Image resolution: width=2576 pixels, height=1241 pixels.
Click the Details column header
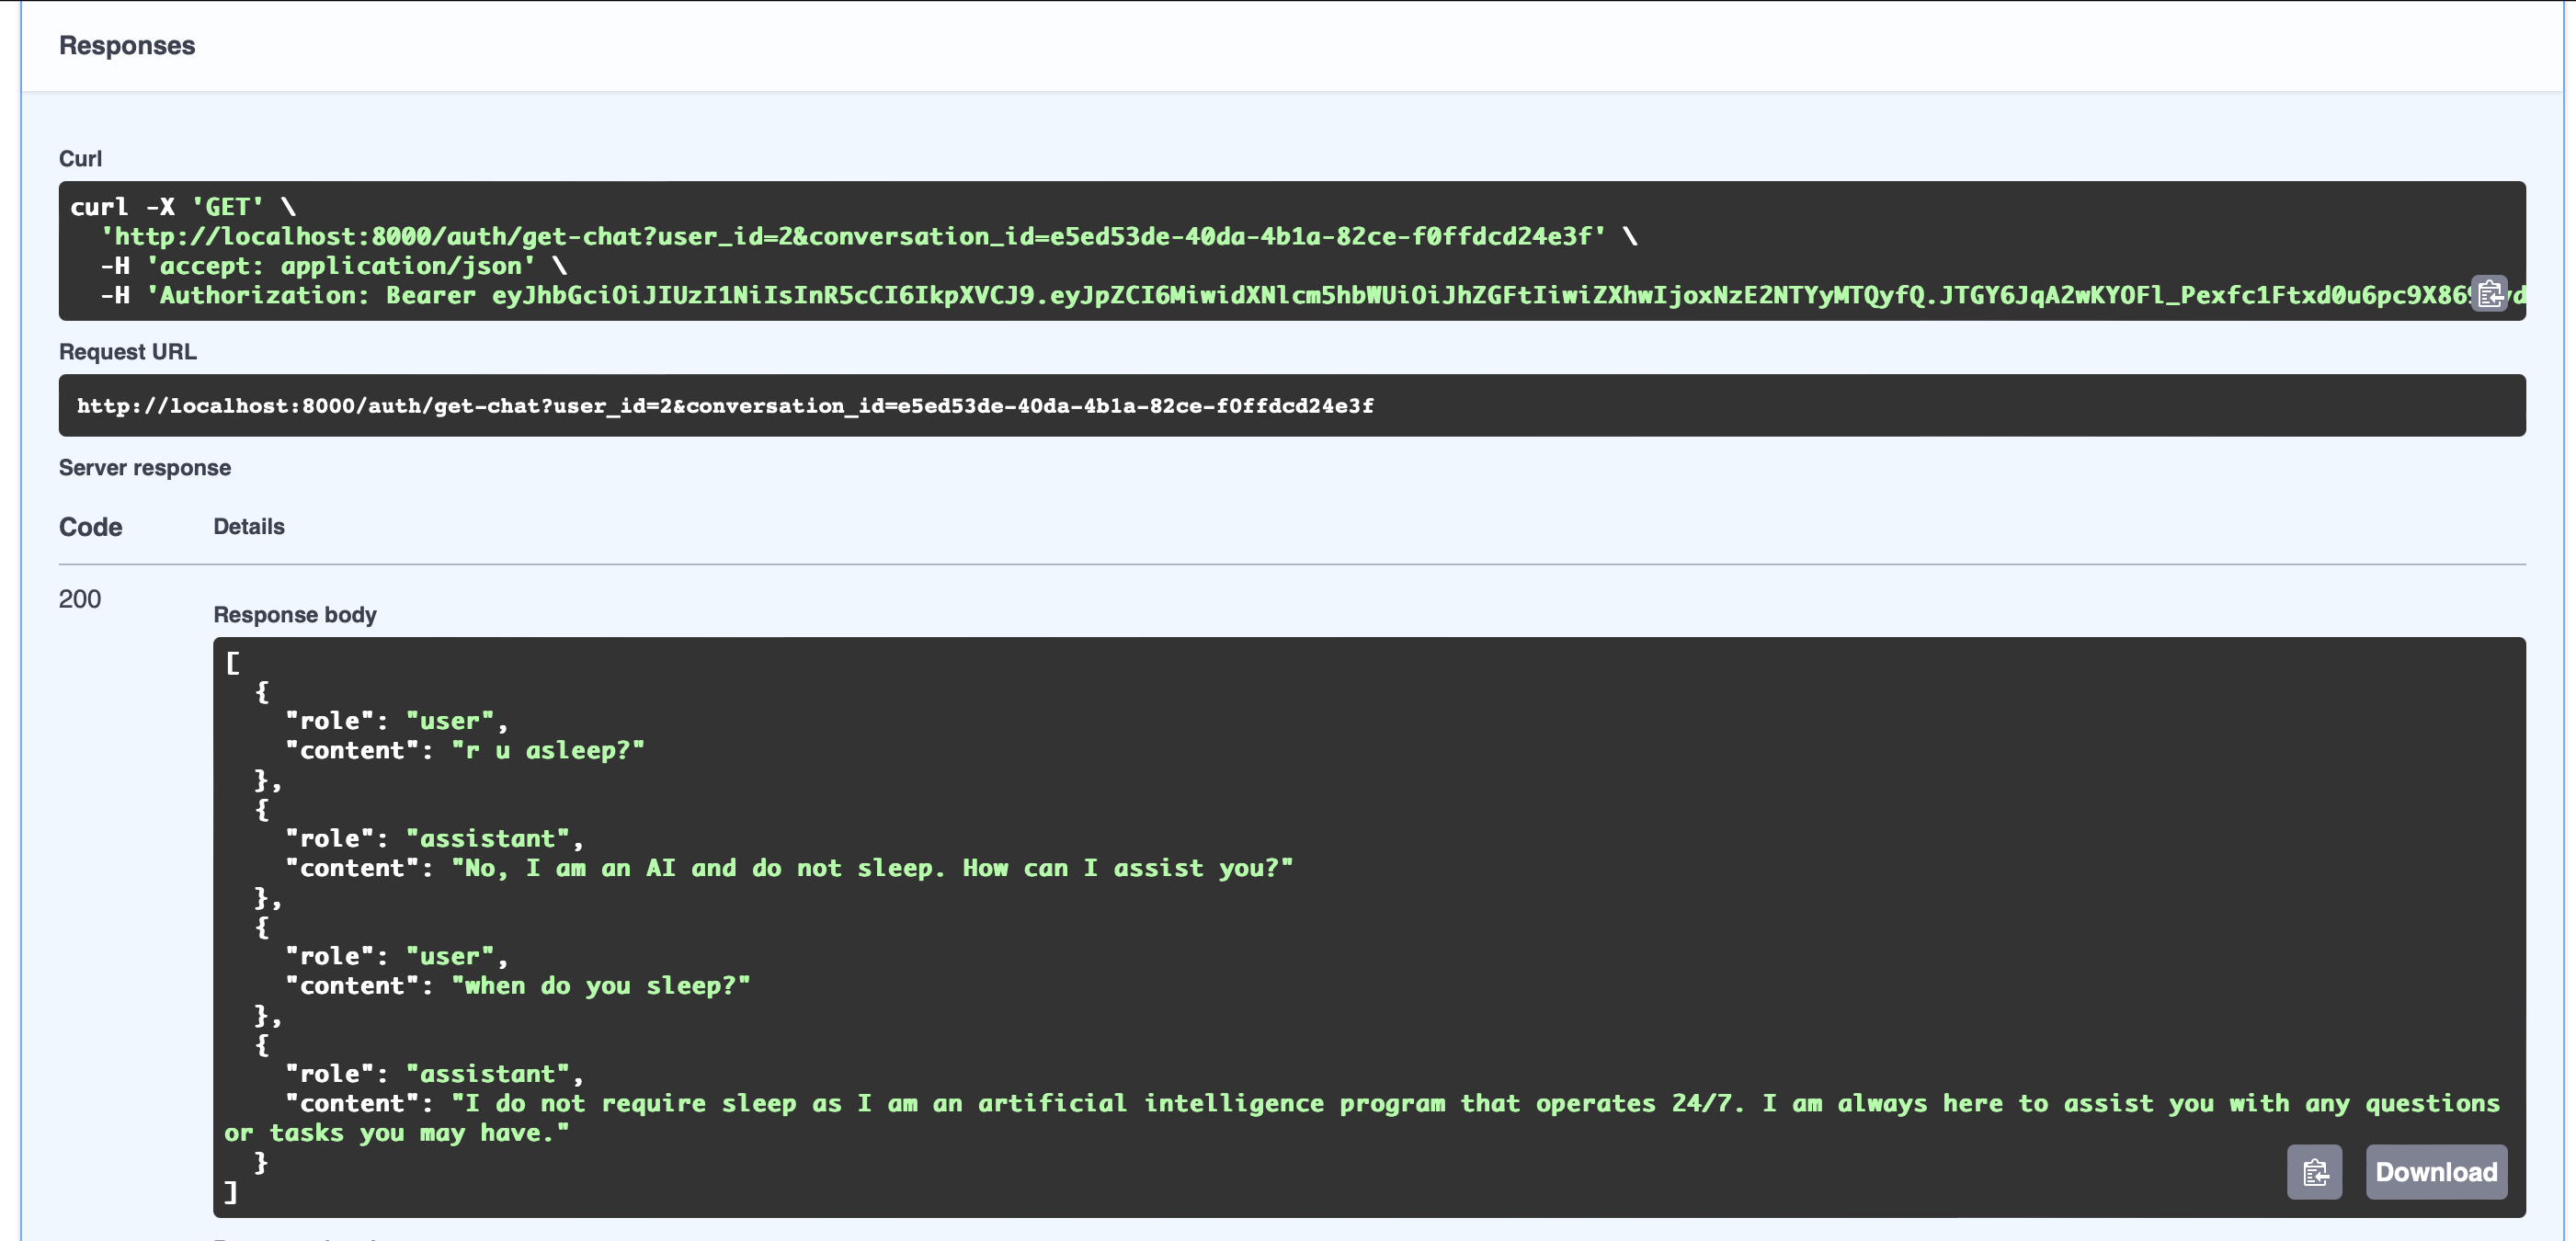coord(248,526)
